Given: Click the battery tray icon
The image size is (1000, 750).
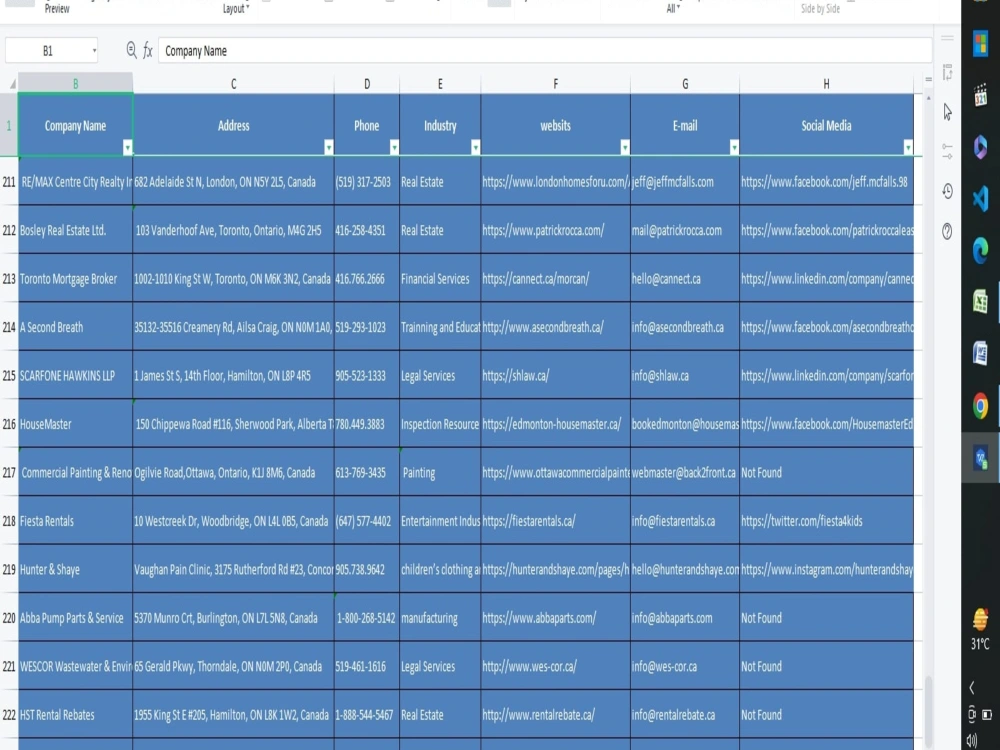Looking at the screenshot, I should (987, 714).
